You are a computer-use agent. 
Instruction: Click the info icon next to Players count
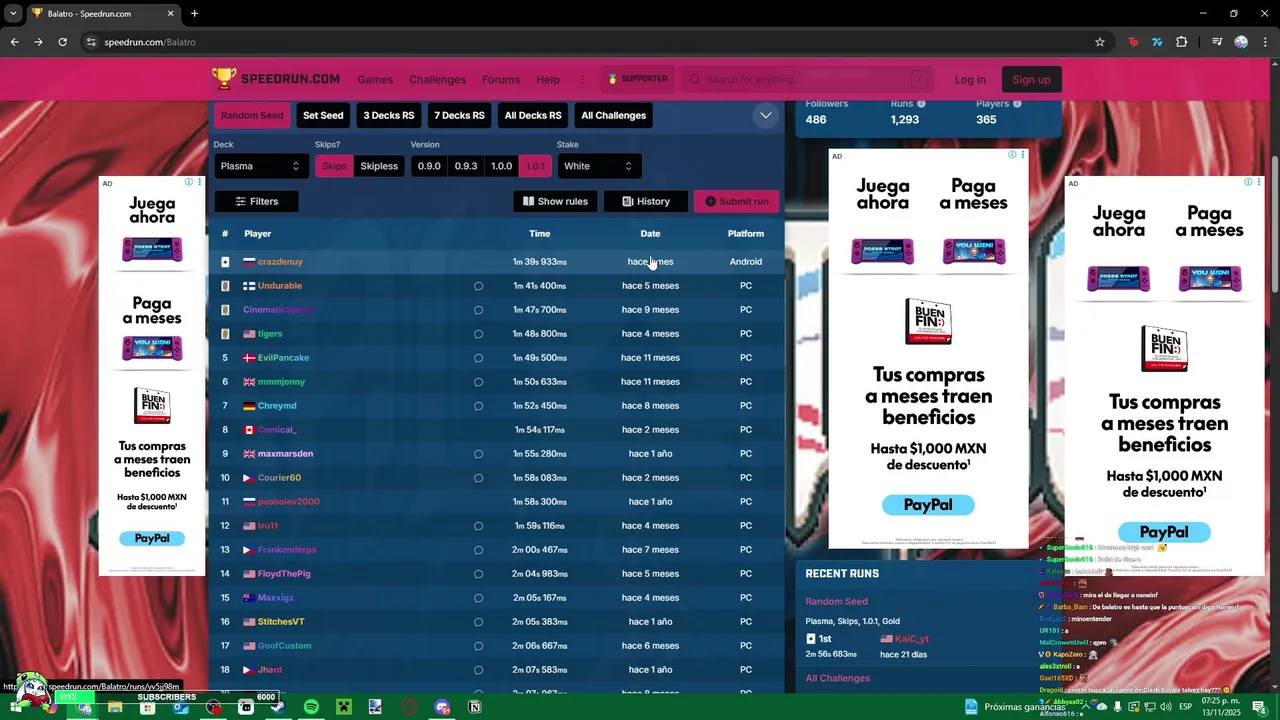point(1017,103)
